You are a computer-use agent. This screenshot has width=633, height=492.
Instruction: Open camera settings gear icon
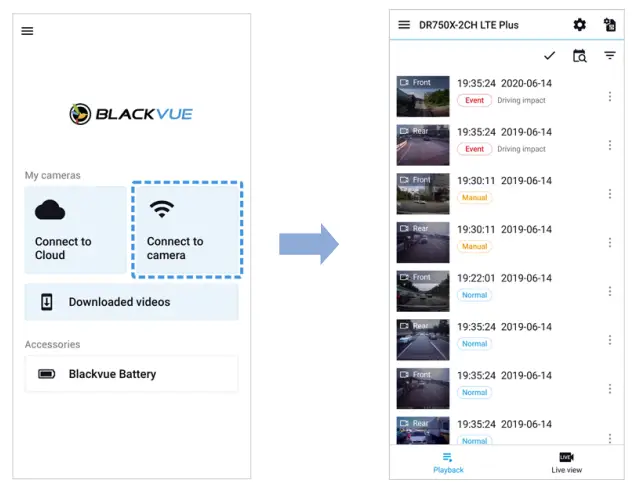coord(579,25)
